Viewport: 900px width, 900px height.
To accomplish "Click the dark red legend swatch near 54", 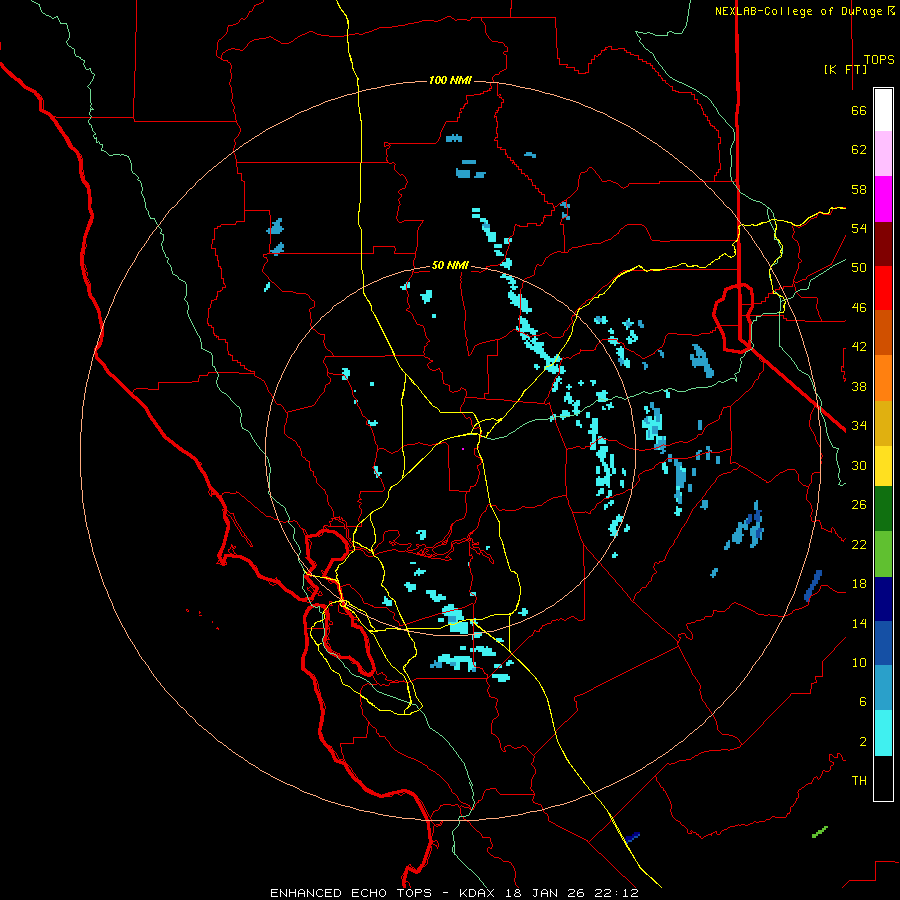I will point(883,244).
